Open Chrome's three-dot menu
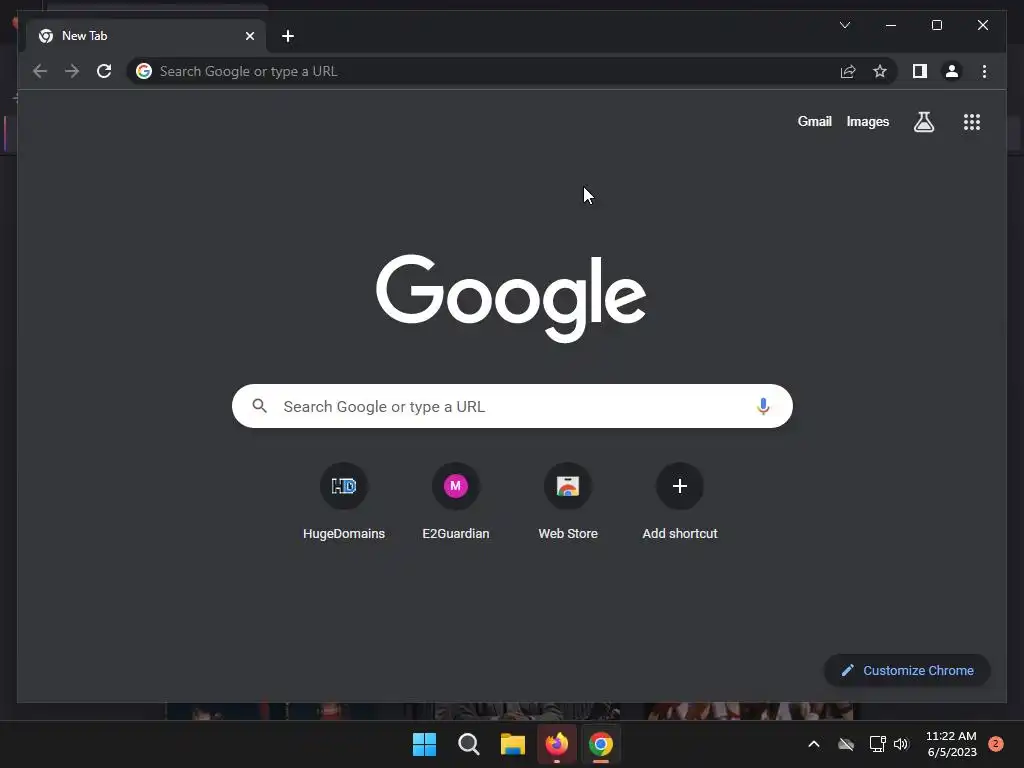This screenshot has height=768, width=1024. 984,71
